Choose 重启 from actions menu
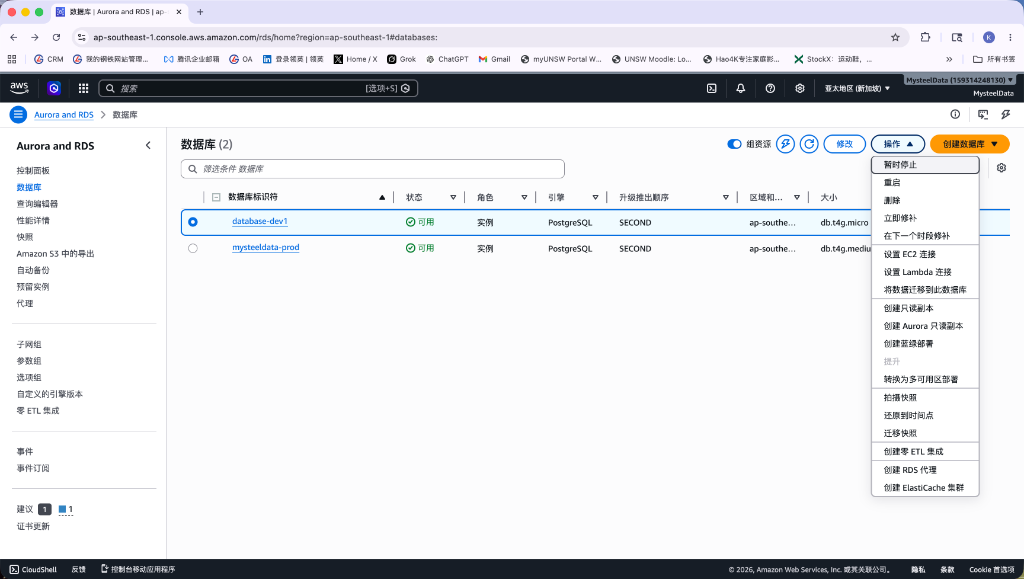Viewport: 1024px width, 579px height. click(x=925, y=183)
